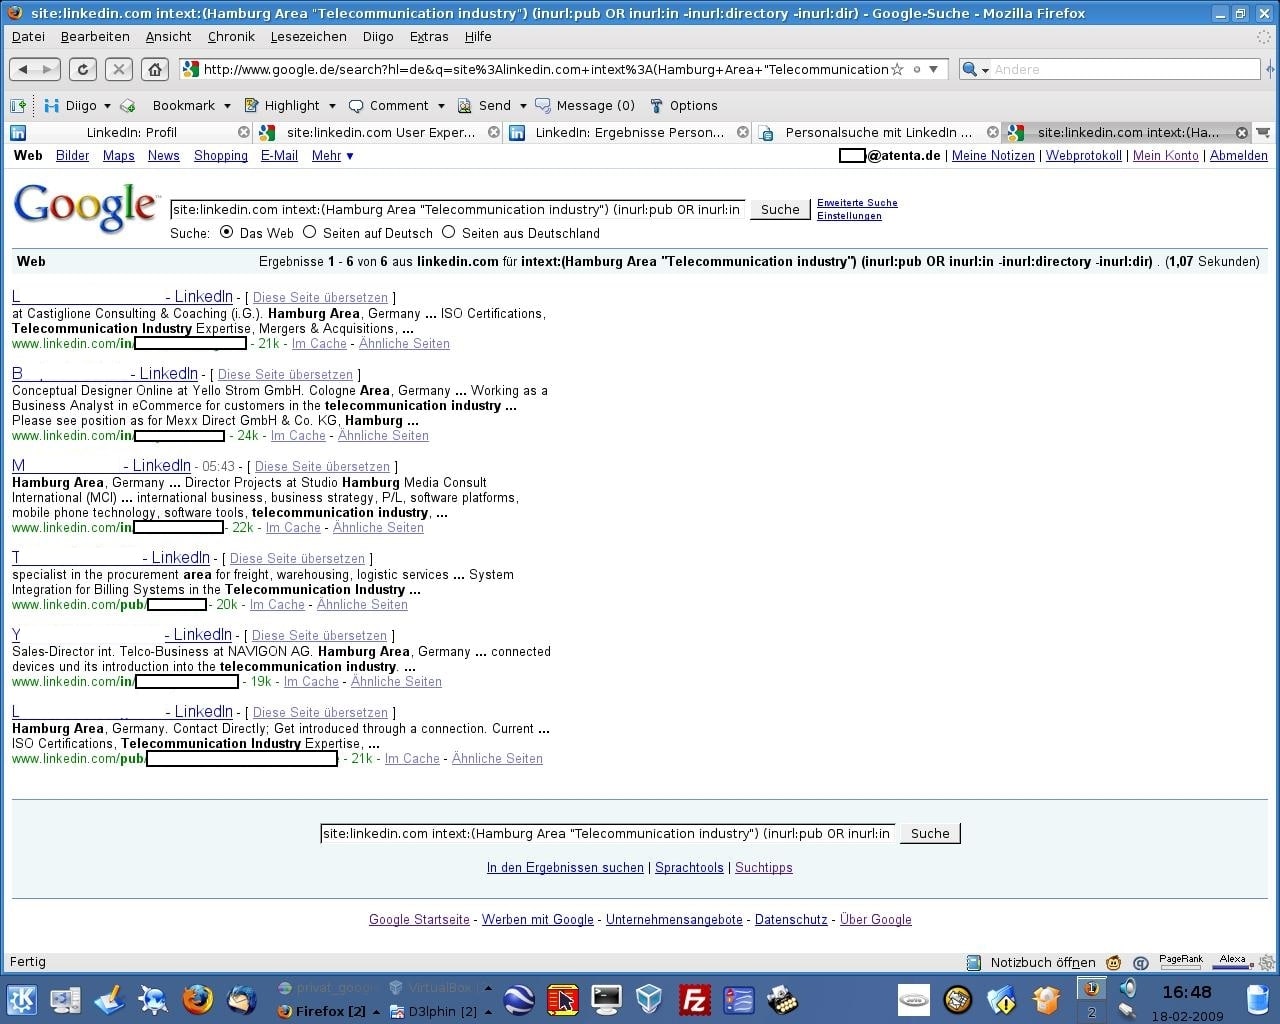This screenshot has height=1024, width=1280.
Task: Expand the Bookmark dropdown arrow
Action: point(227,106)
